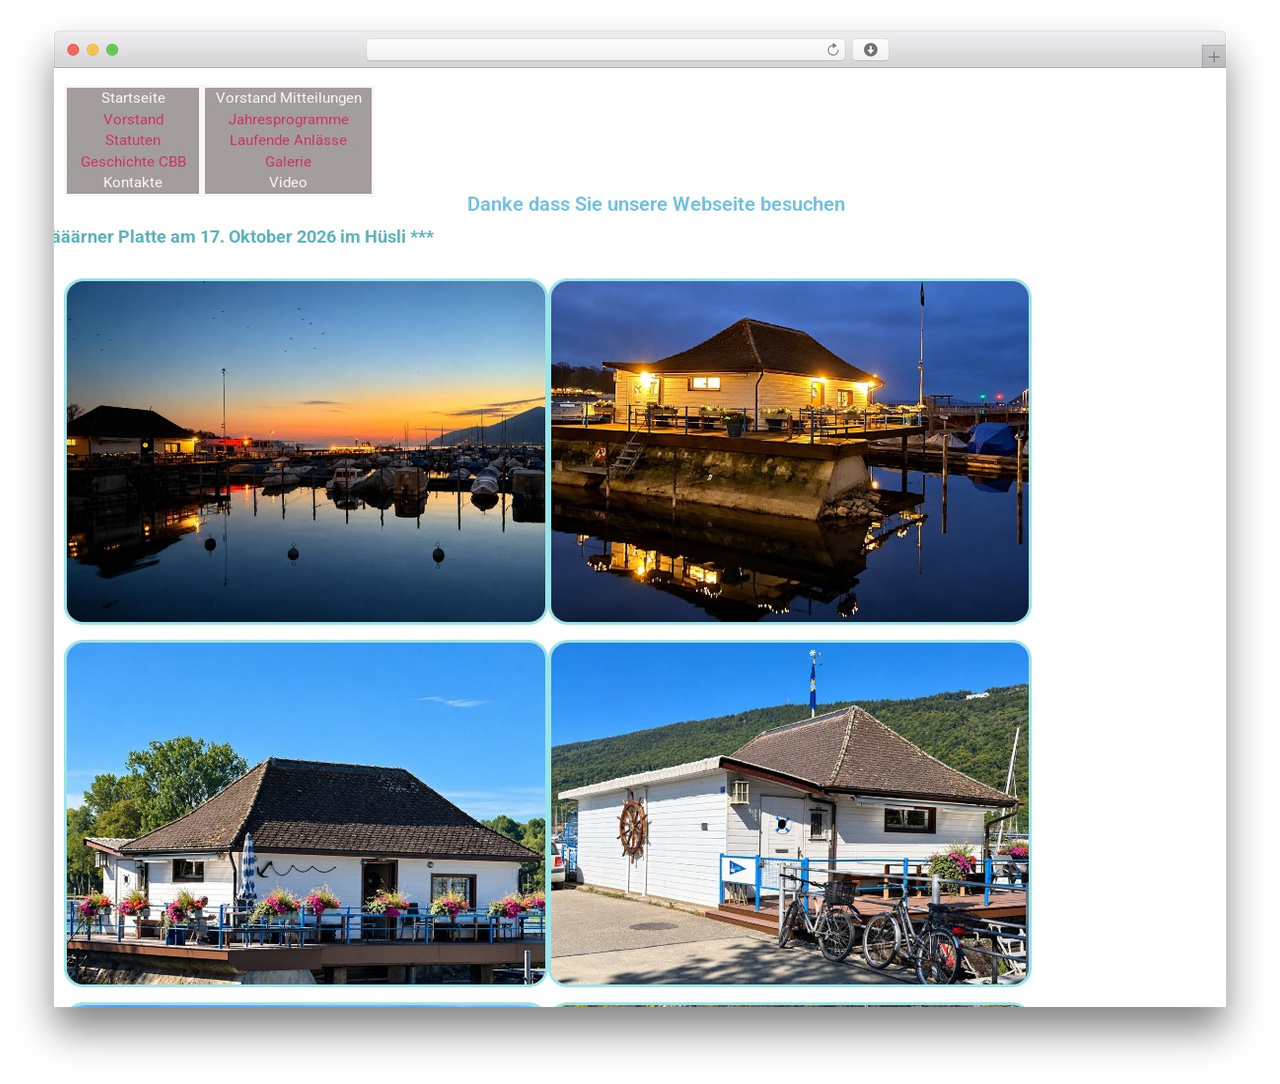This screenshot has height=1084, width=1280.
Task: Open the Galerie link
Action: 288,161
